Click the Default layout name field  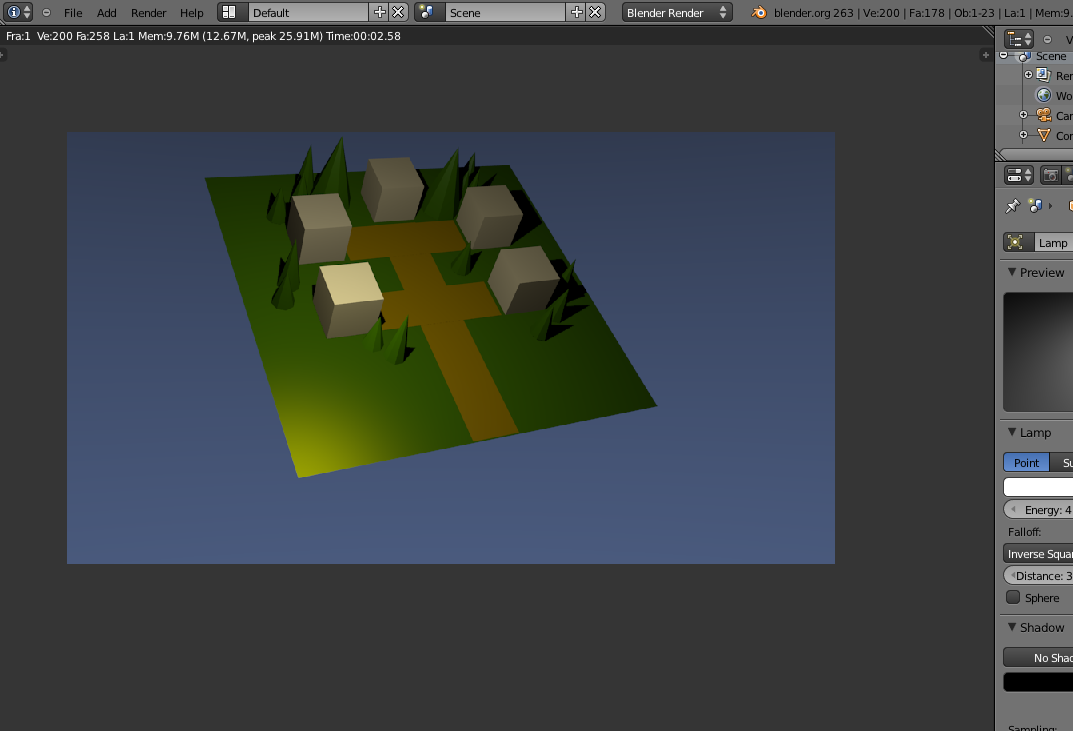[309, 12]
